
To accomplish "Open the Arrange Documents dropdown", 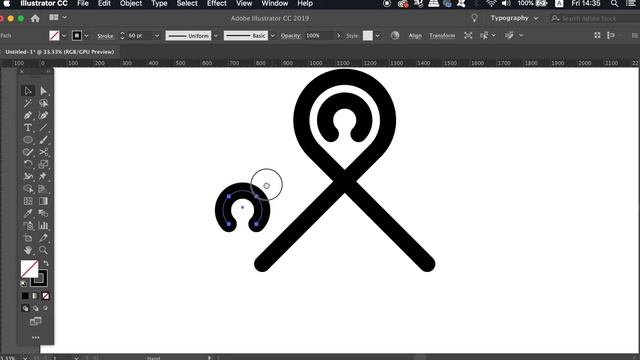I will [58, 18].
